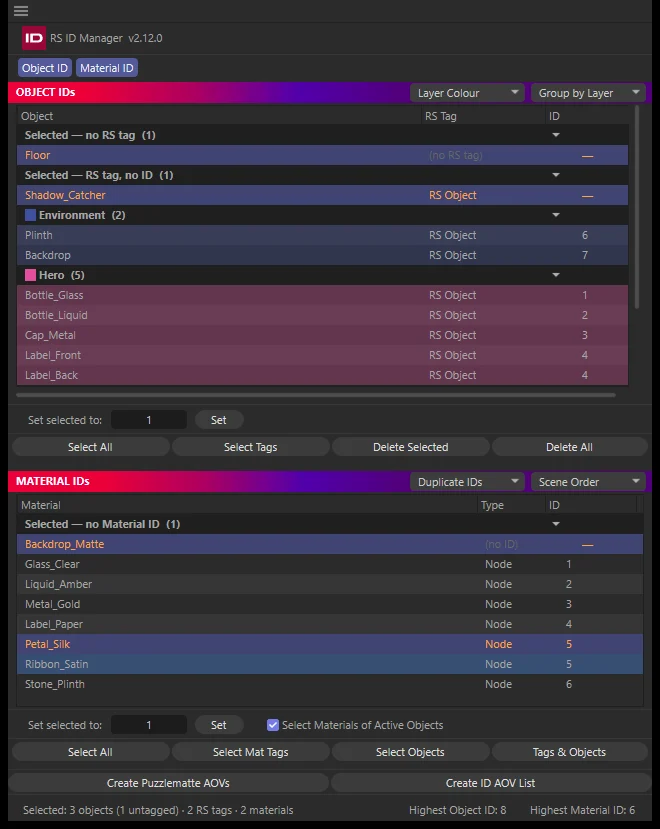Image resolution: width=660 pixels, height=829 pixels.
Task: Click the horizontal scrollbar under Object list
Action: (316, 395)
